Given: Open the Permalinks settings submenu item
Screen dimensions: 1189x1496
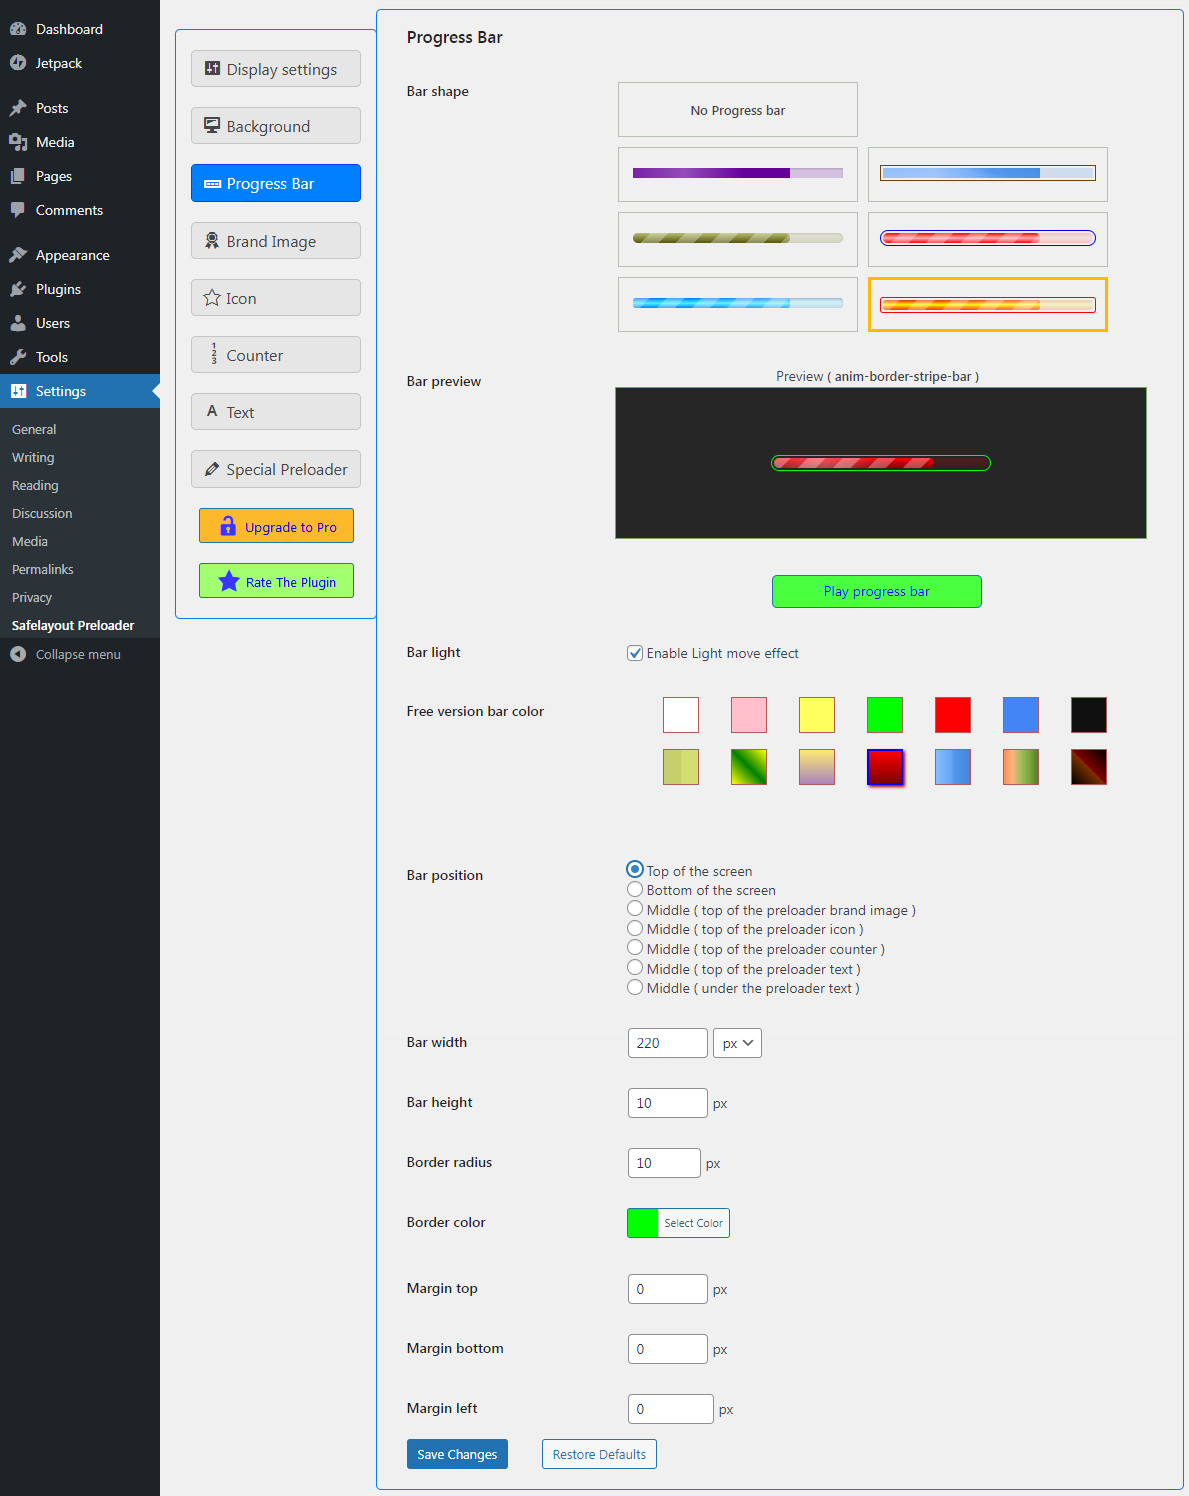Looking at the screenshot, I should (43, 569).
